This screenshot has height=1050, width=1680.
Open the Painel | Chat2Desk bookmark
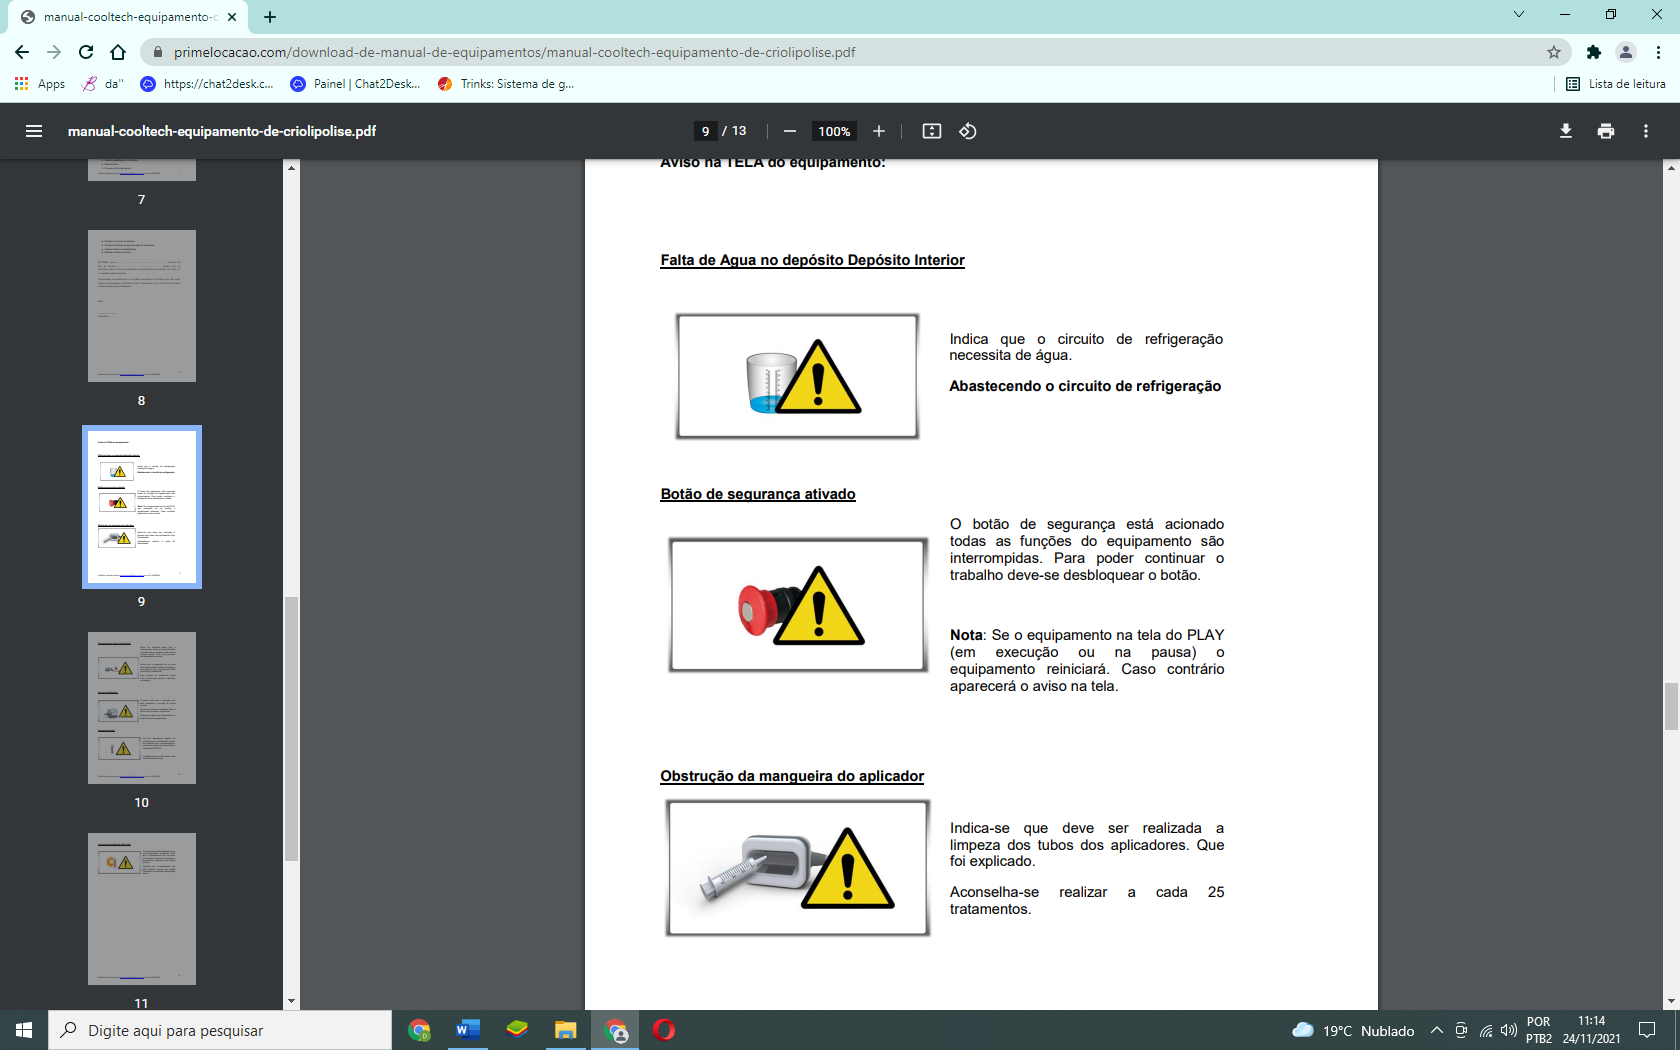coord(355,84)
